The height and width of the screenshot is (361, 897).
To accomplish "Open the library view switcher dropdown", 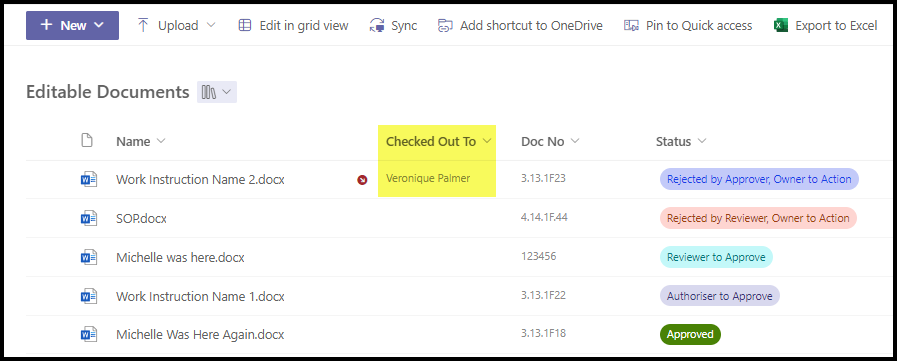I will click(x=217, y=92).
